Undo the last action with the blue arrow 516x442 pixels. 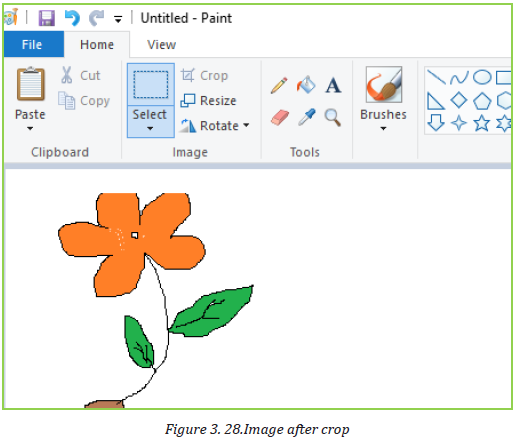tap(72, 18)
